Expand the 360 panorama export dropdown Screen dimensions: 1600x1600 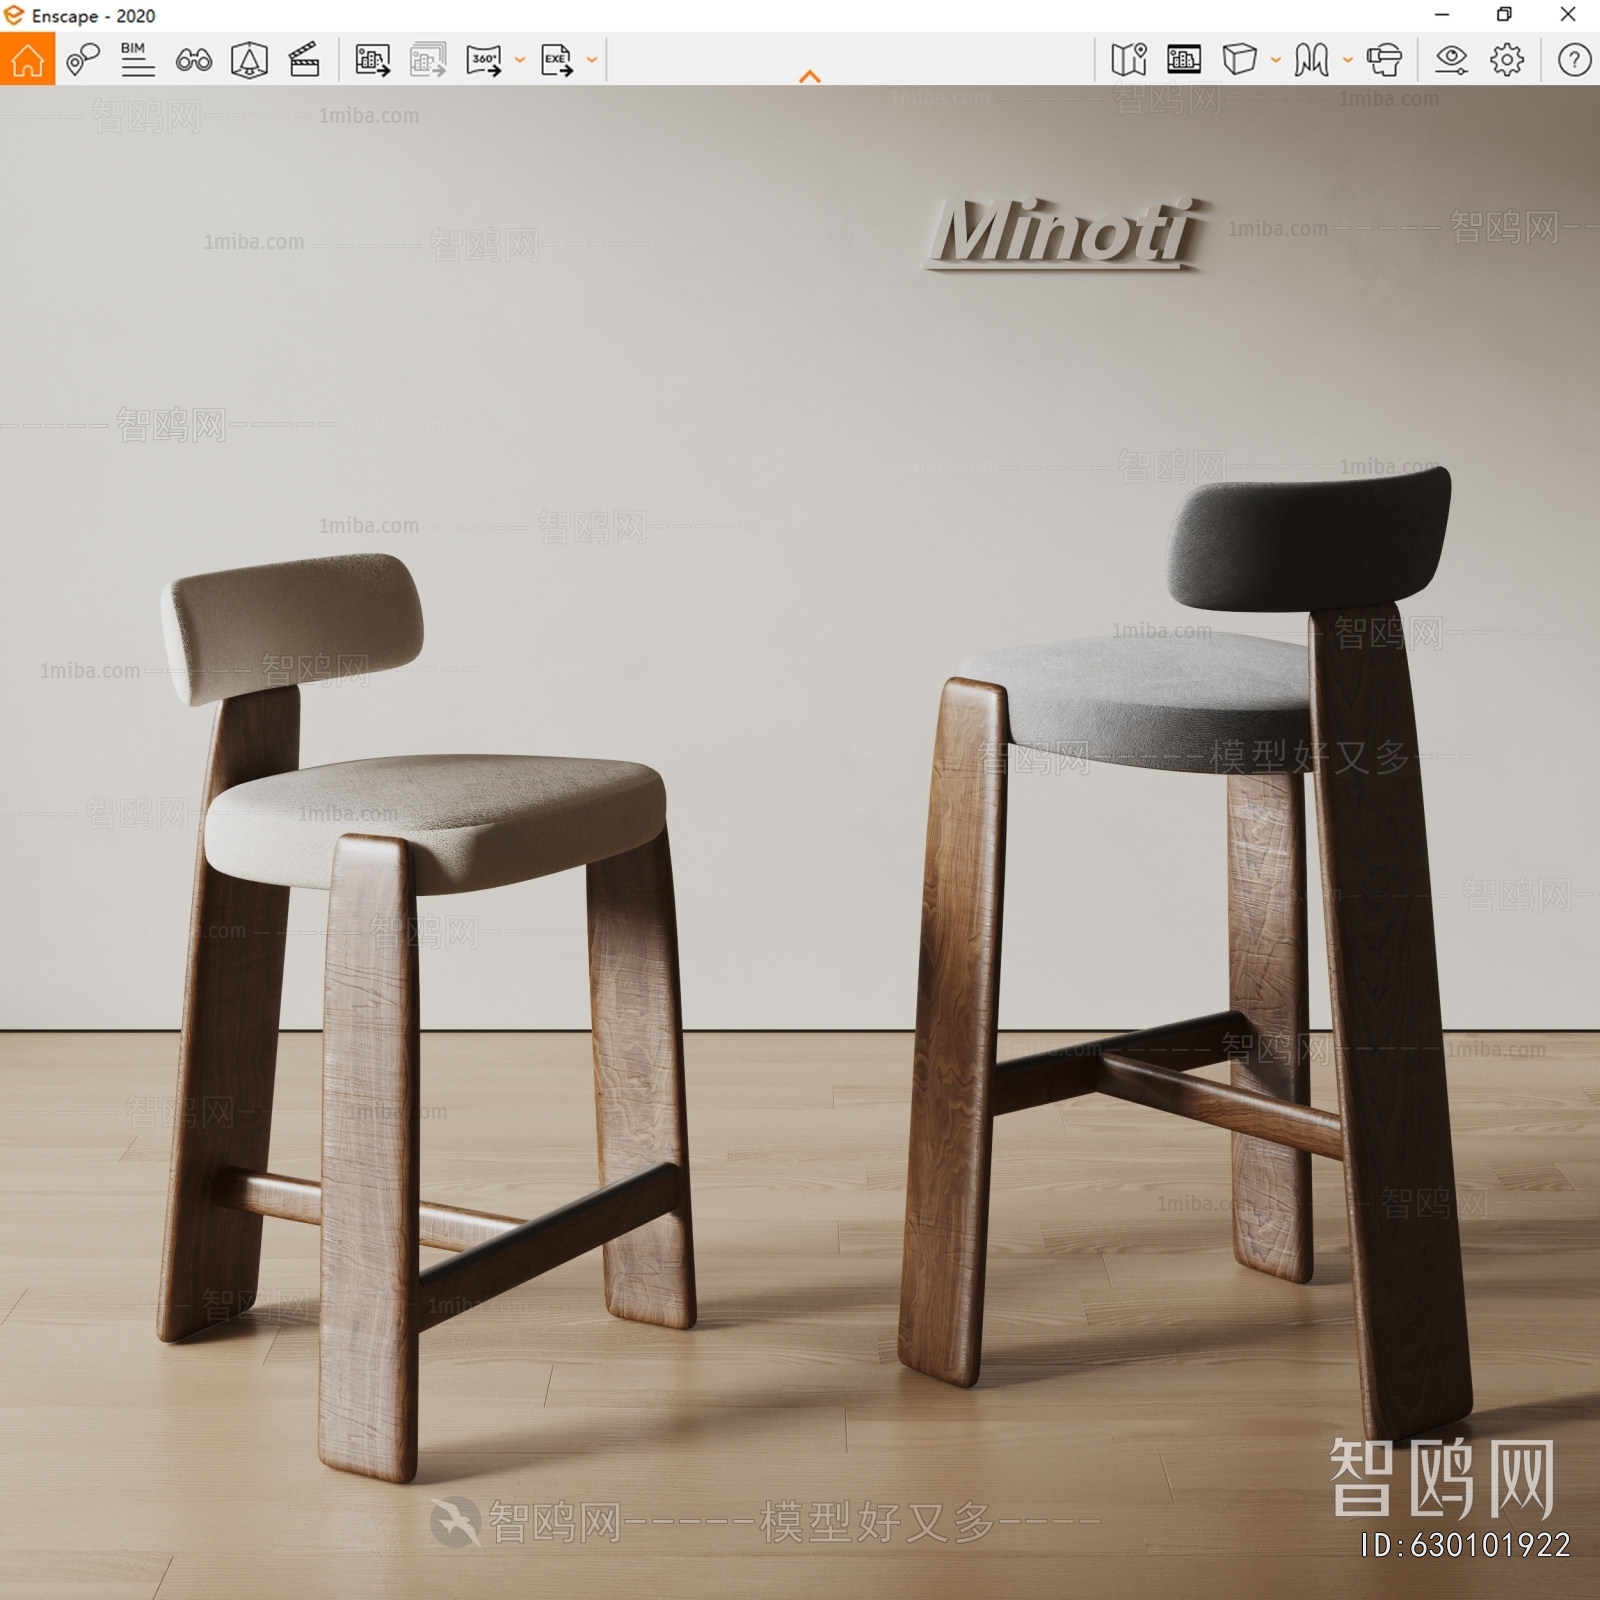point(518,64)
